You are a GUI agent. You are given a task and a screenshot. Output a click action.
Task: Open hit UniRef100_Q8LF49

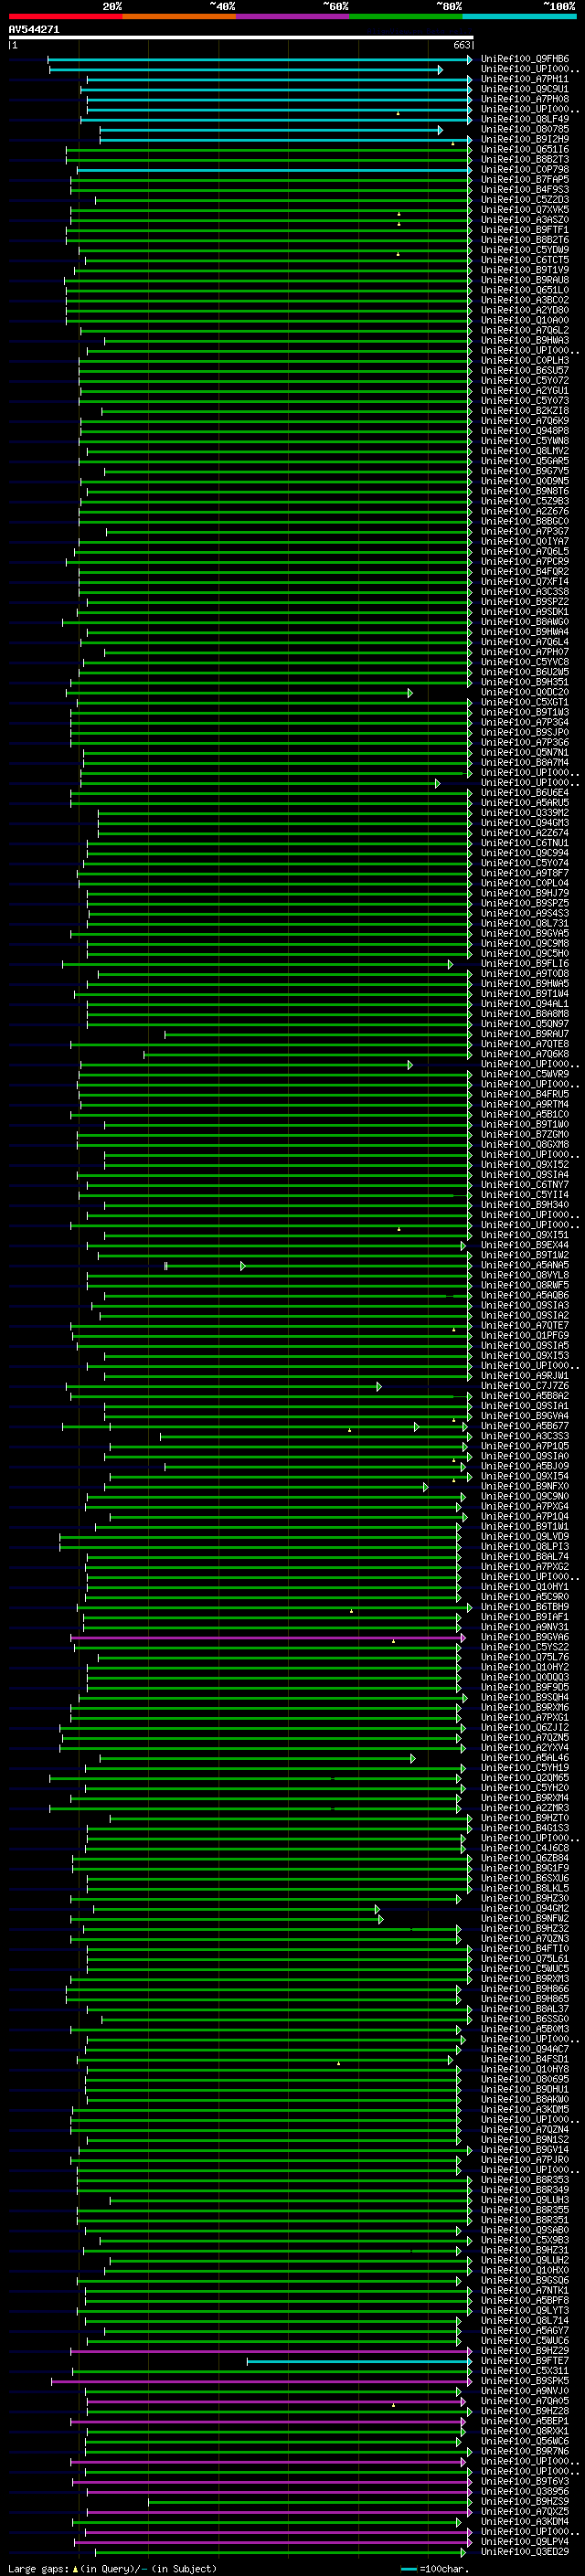click(x=525, y=119)
